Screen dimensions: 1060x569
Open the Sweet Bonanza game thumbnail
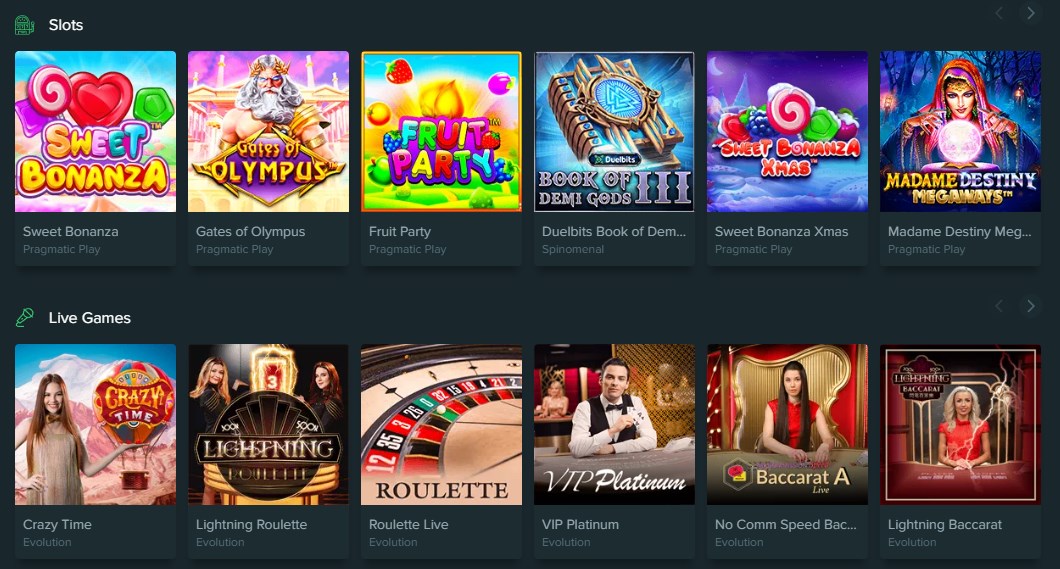pyautogui.click(x=95, y=132)
